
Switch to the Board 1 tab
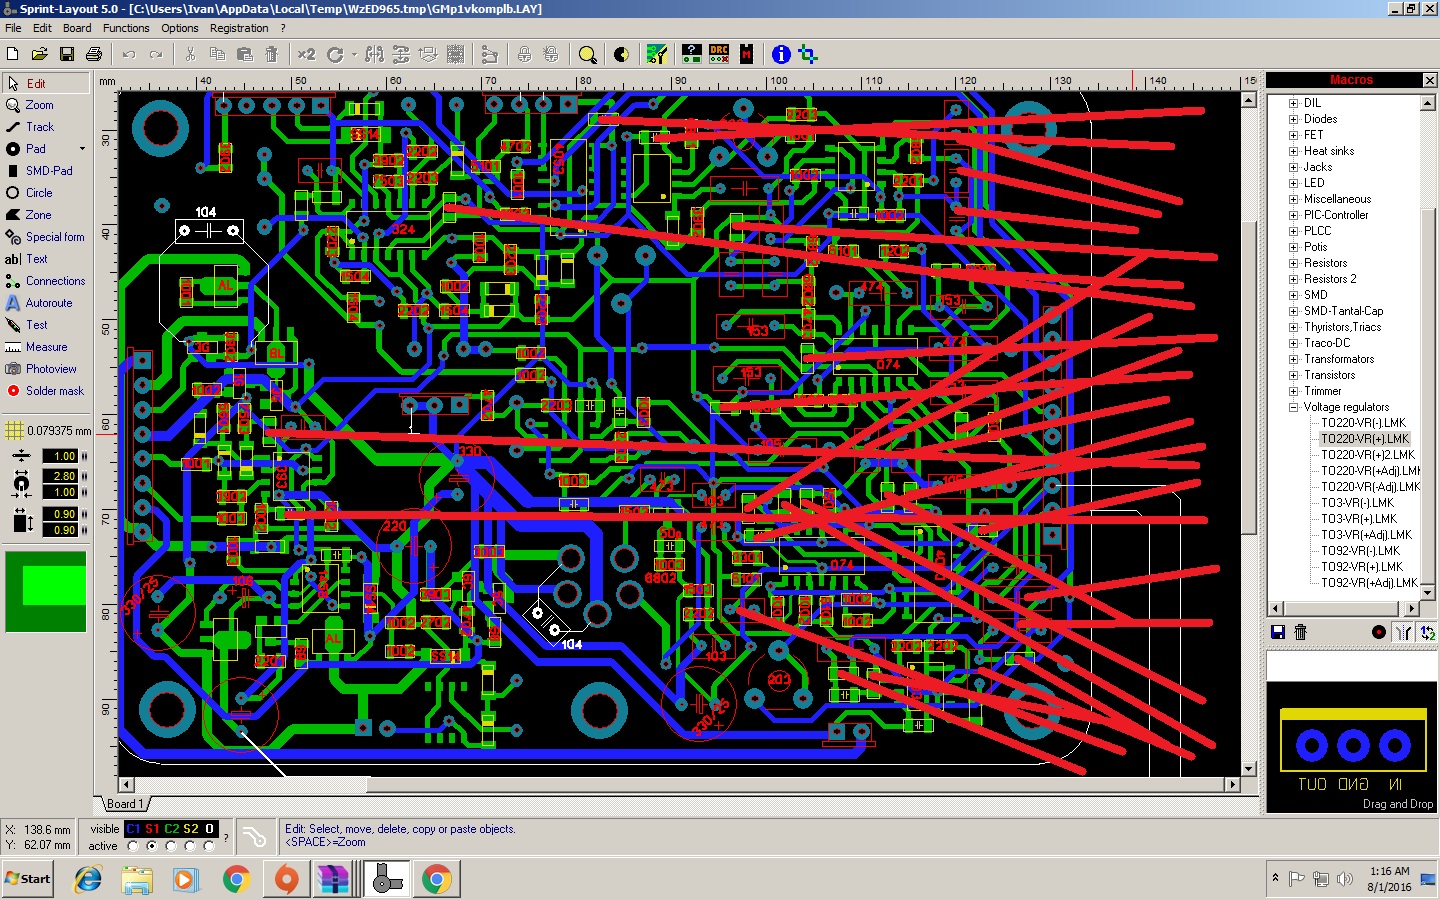125,804
